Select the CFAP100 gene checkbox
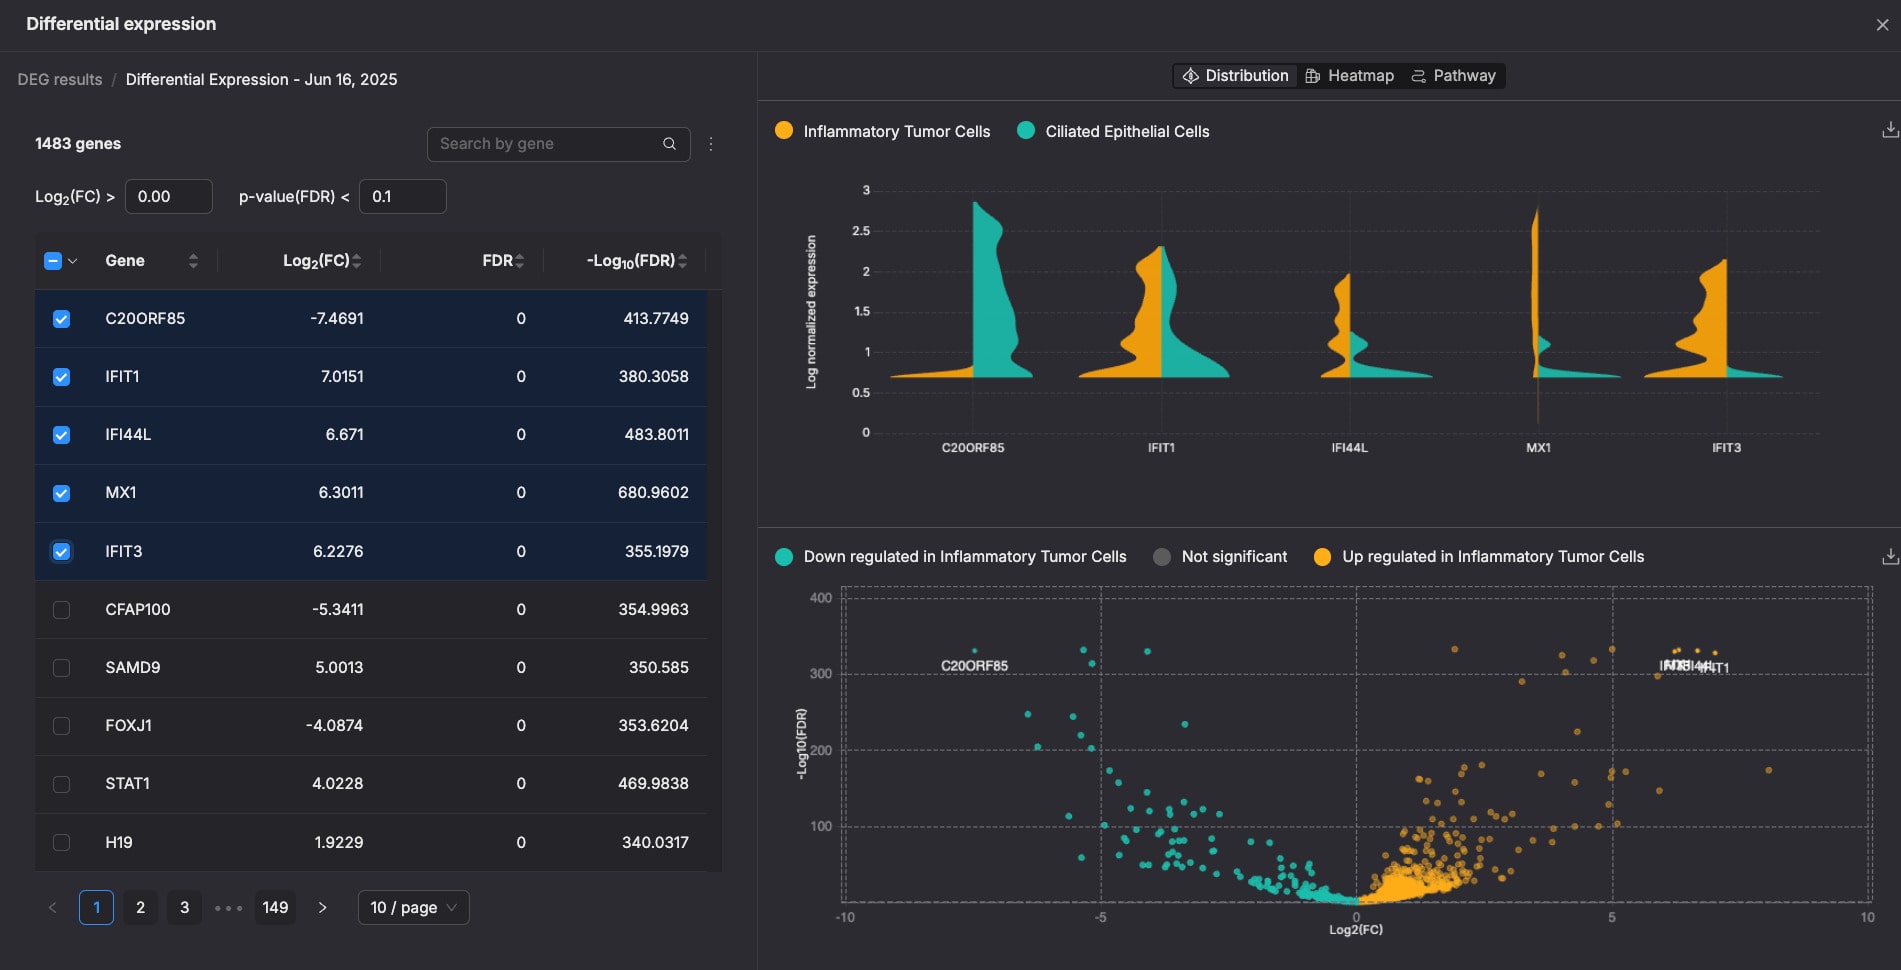Screen dimensions: 1901x970 point(62,610)
